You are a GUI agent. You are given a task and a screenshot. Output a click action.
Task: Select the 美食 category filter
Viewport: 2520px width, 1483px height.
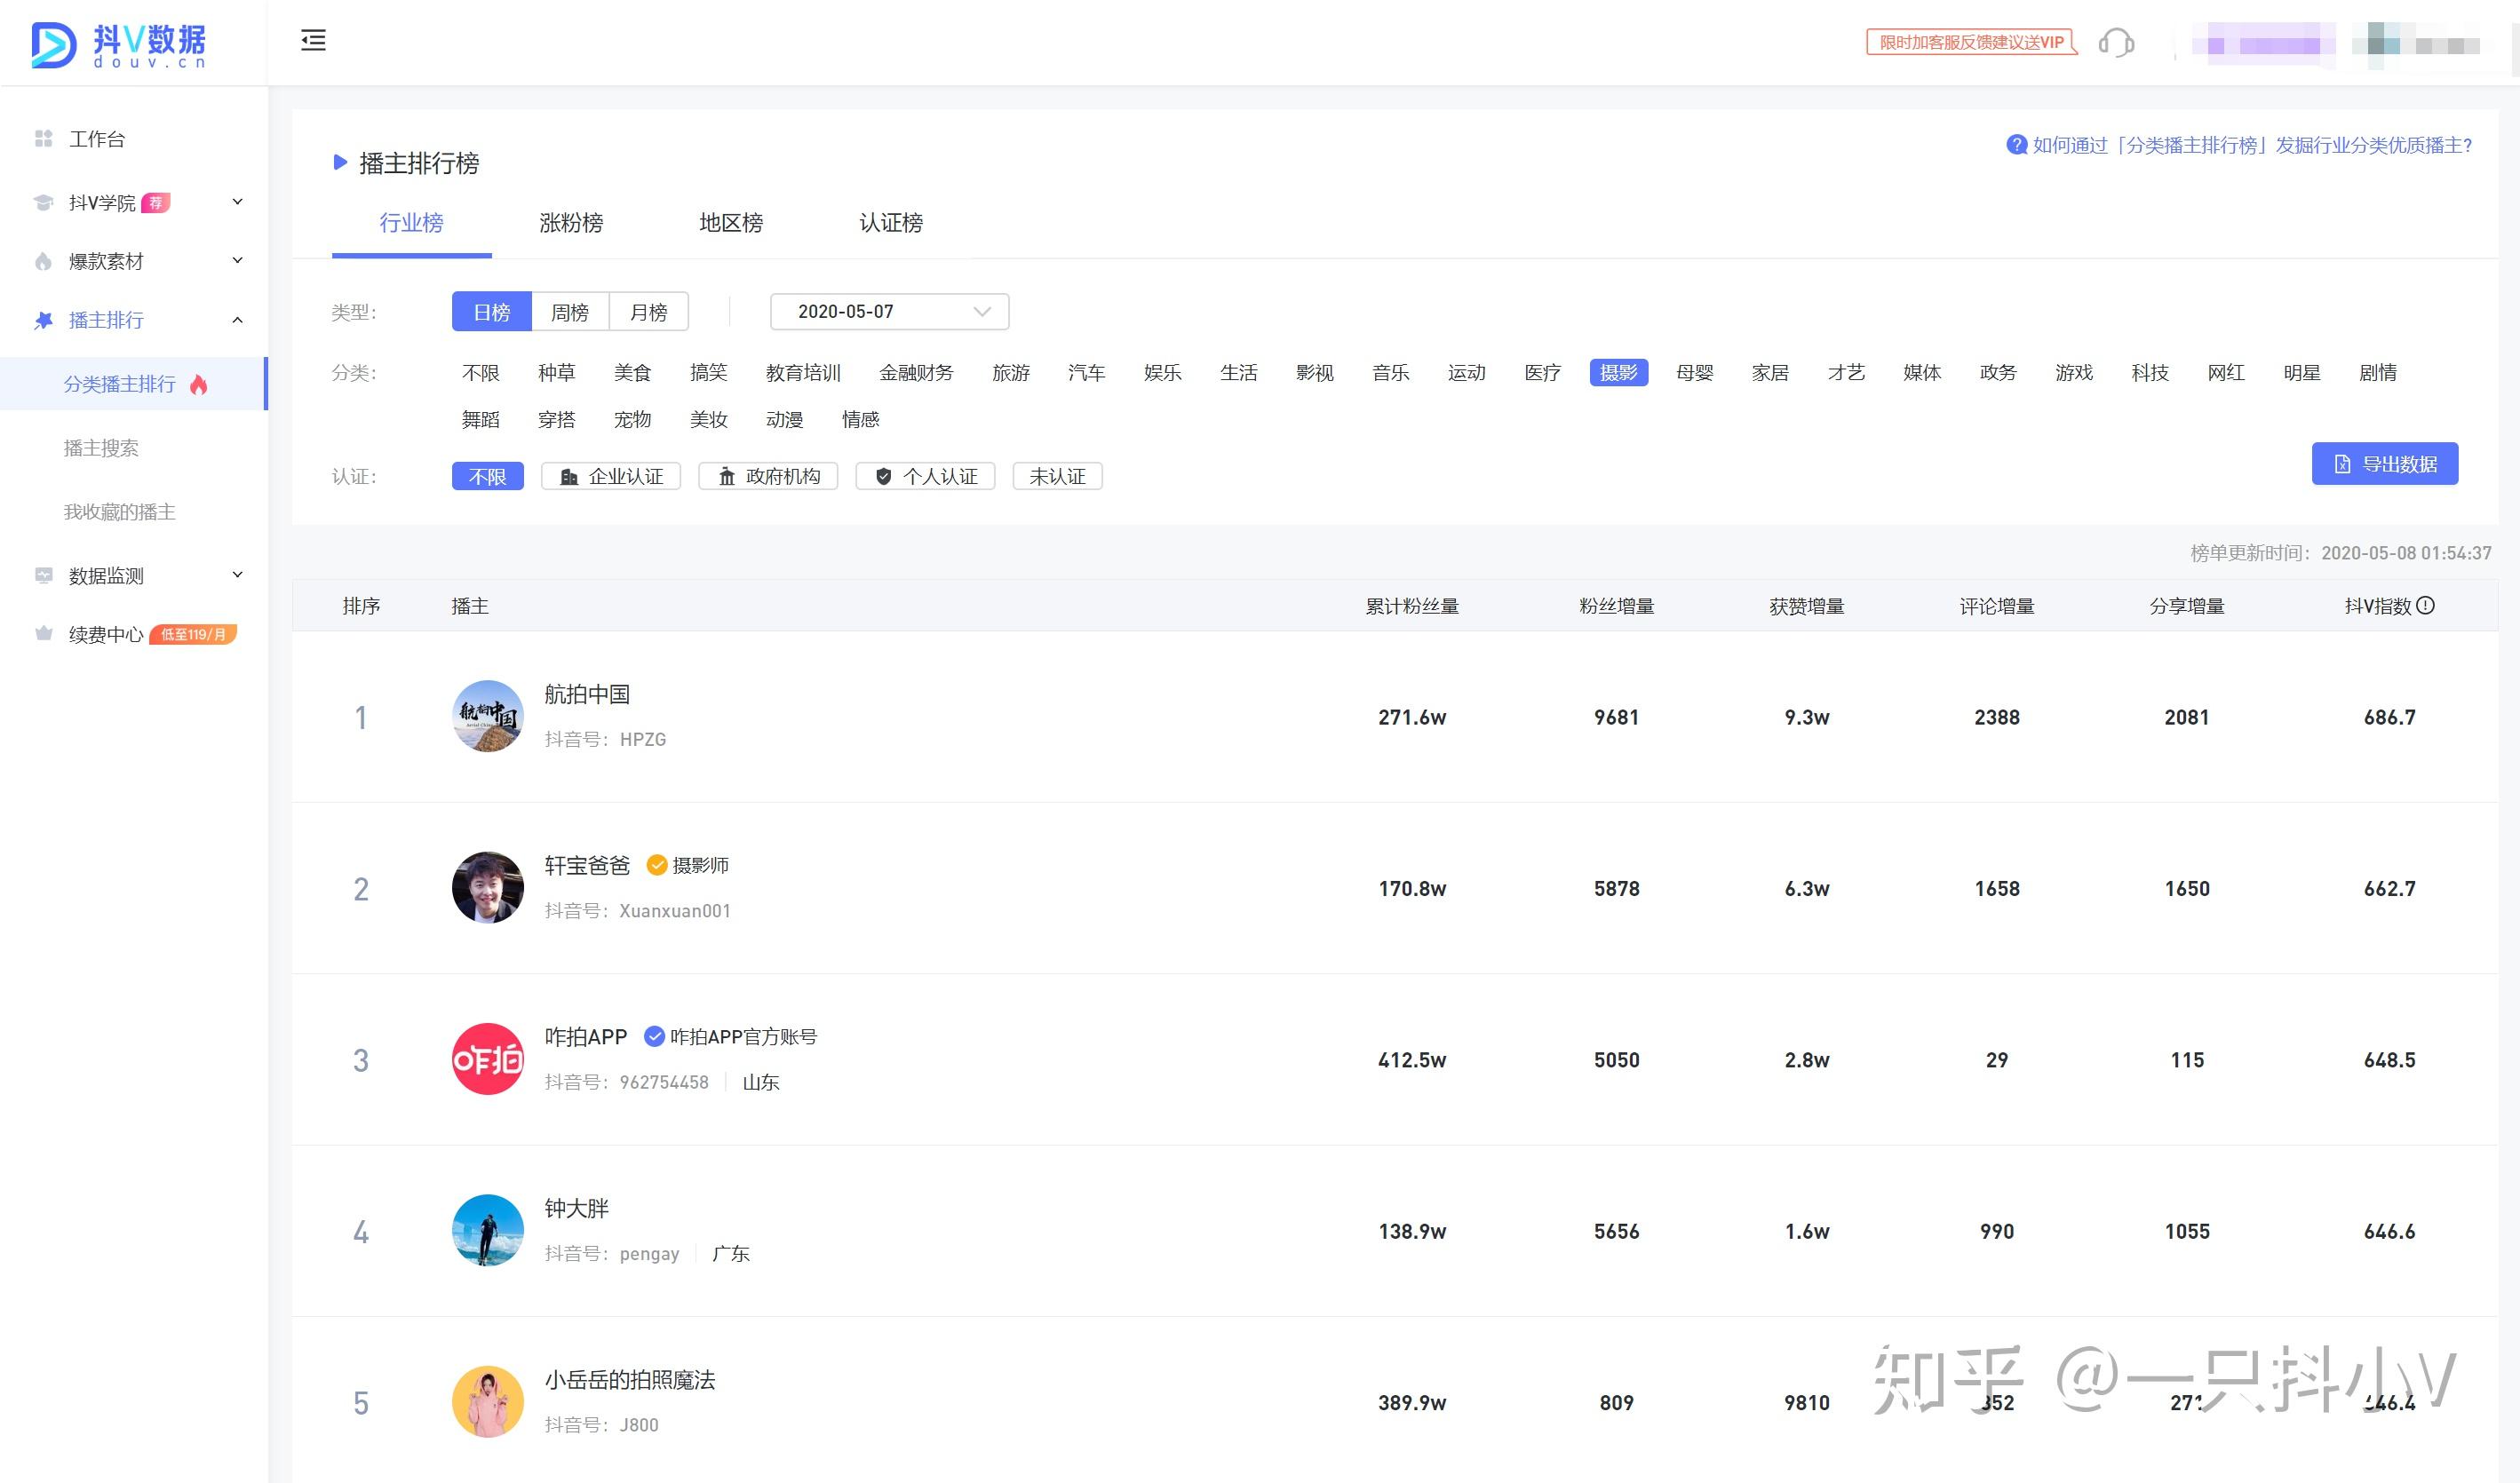tap(632, 373)
